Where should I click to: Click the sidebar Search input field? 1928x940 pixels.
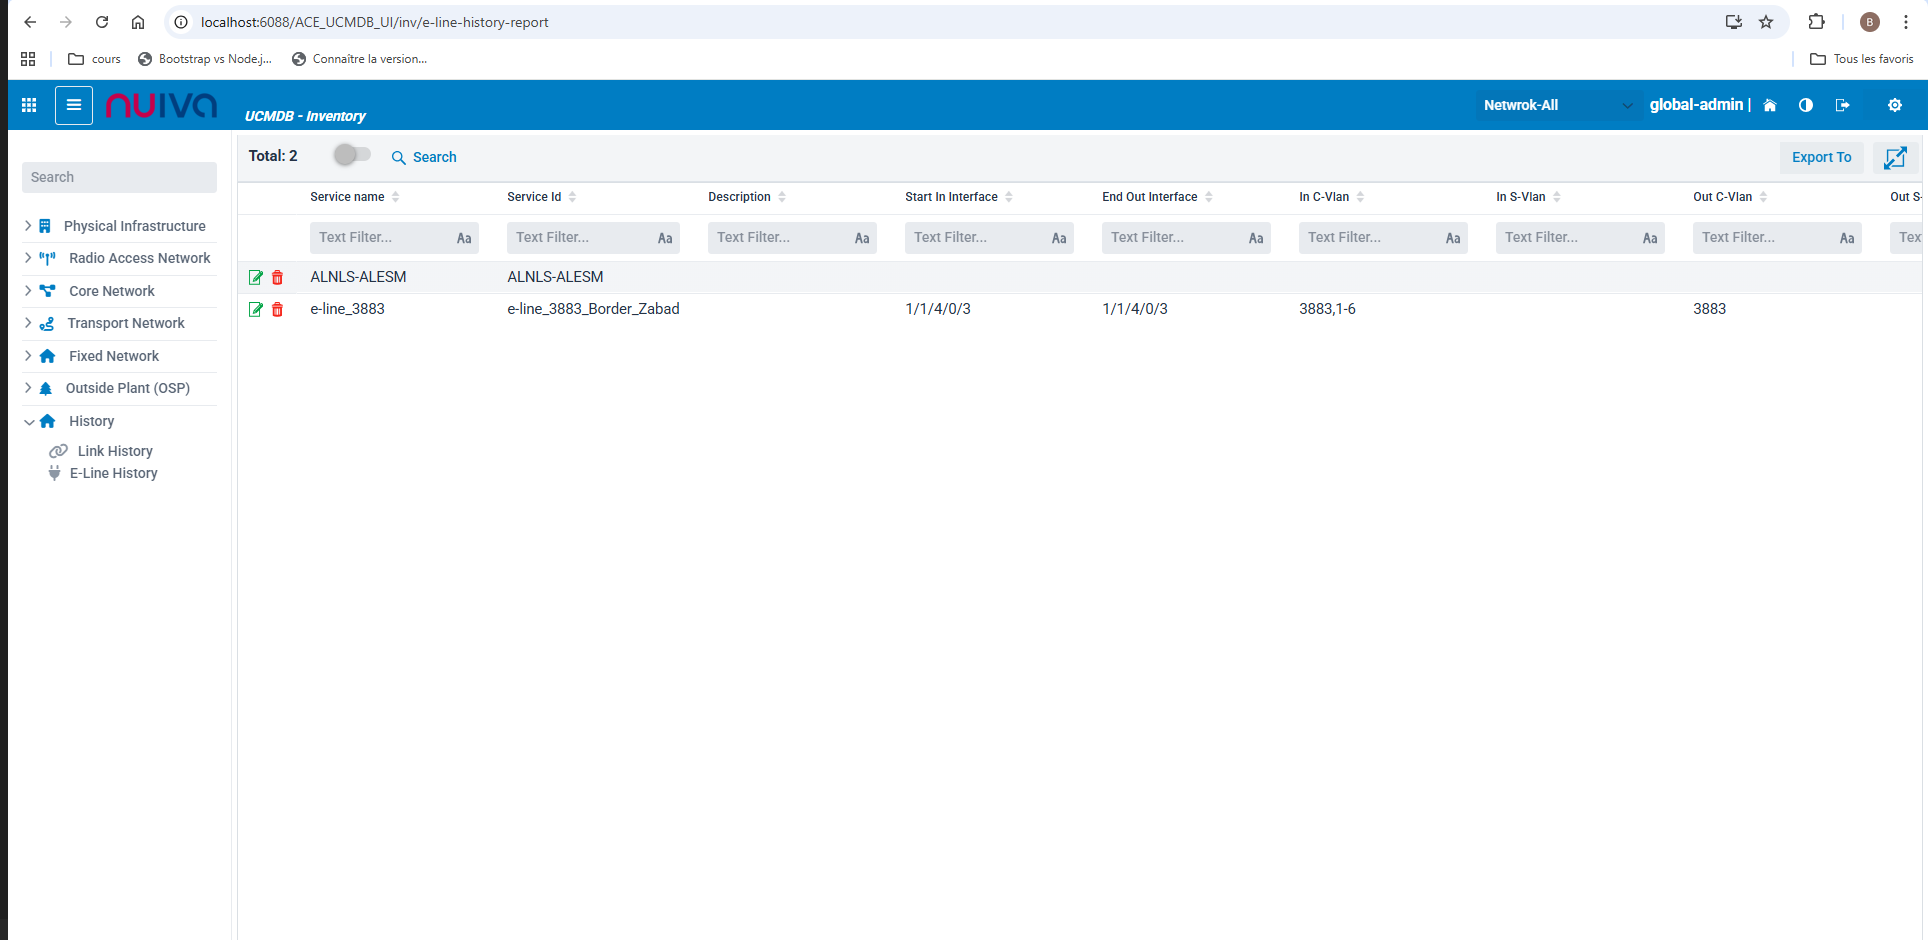click(119, 177)
